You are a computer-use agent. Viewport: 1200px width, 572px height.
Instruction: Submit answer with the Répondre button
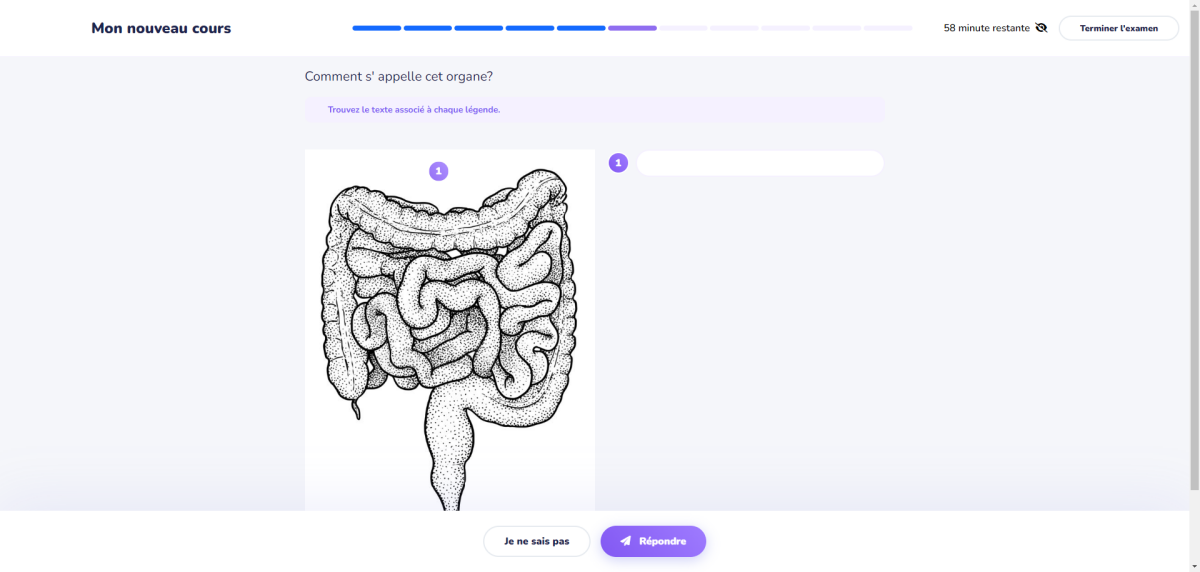click(653, 541)
